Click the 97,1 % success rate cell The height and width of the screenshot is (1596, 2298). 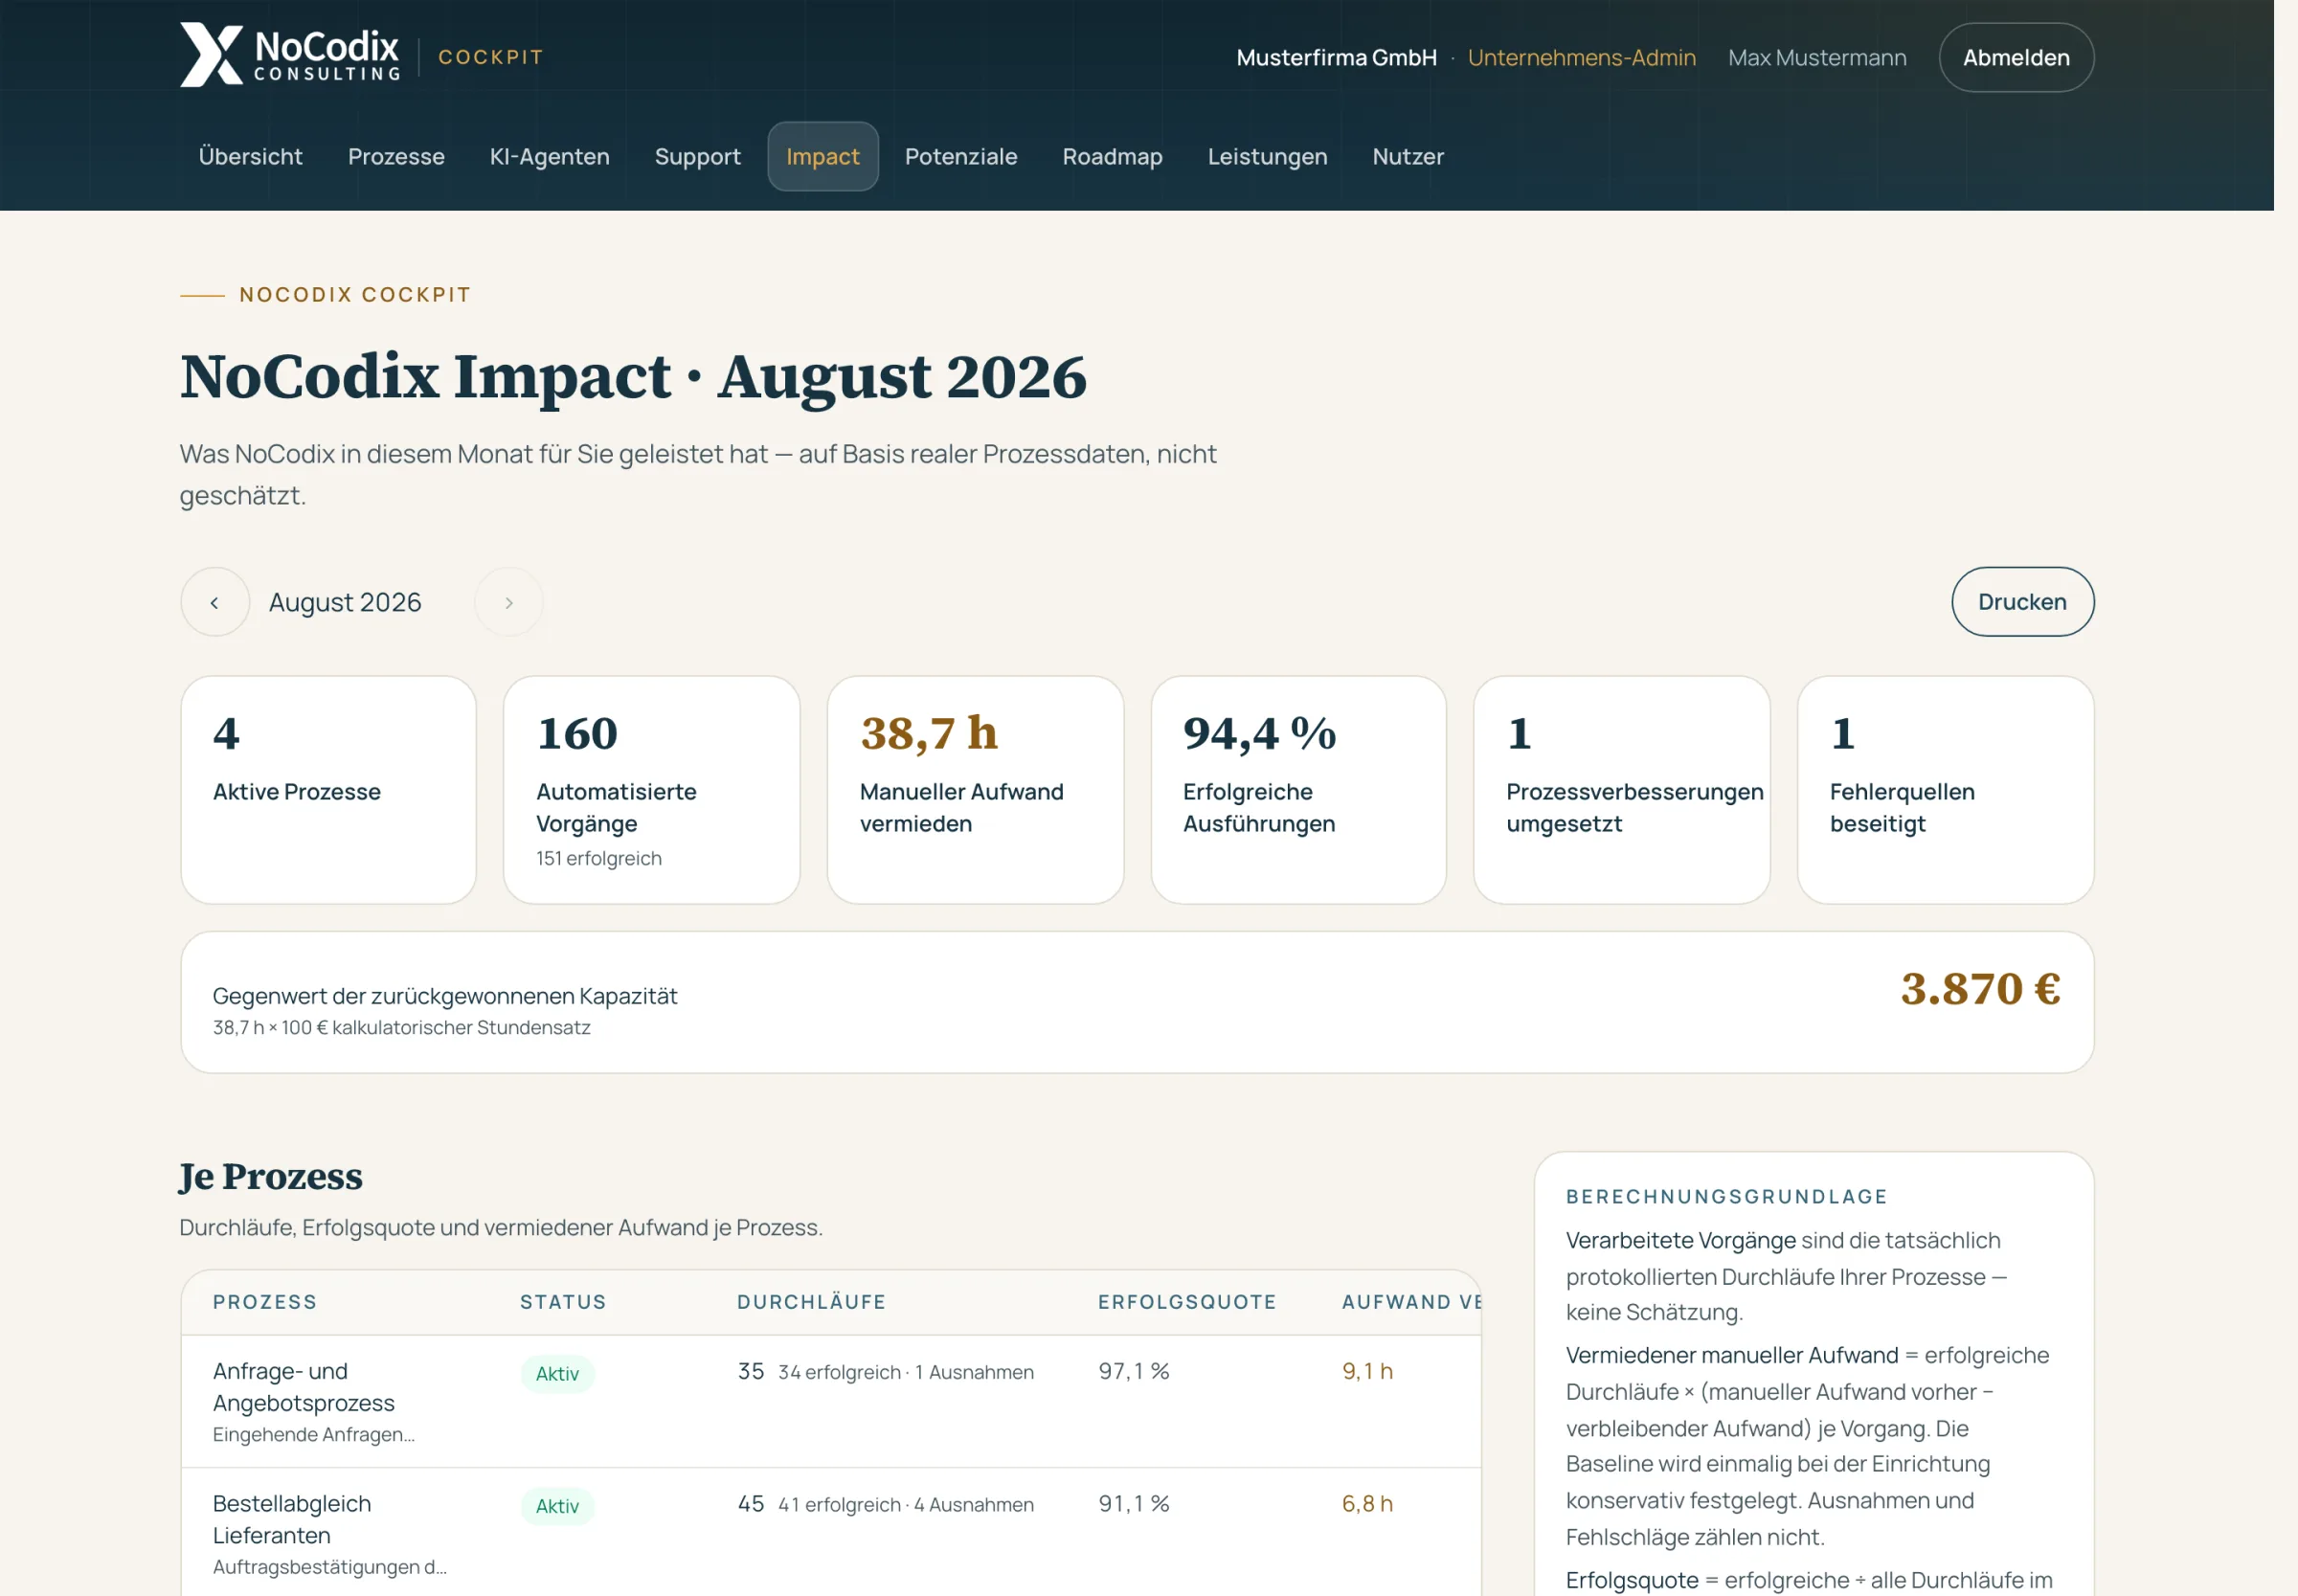[x=1134, y=1371]
